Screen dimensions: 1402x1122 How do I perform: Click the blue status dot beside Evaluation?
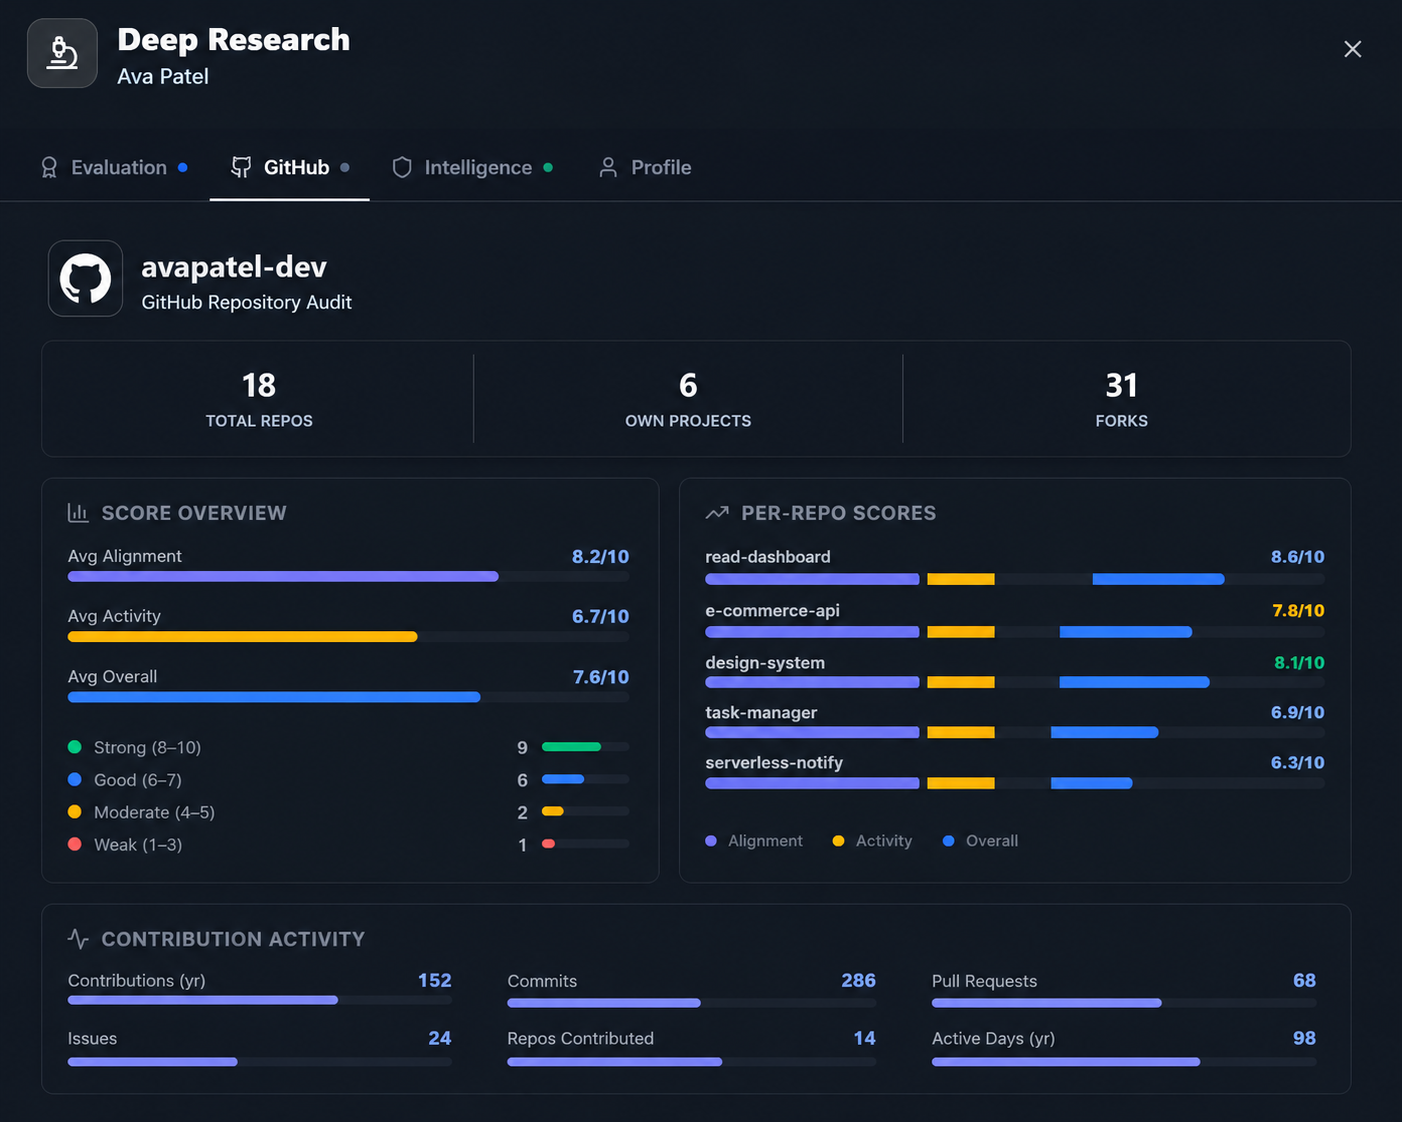183,167
